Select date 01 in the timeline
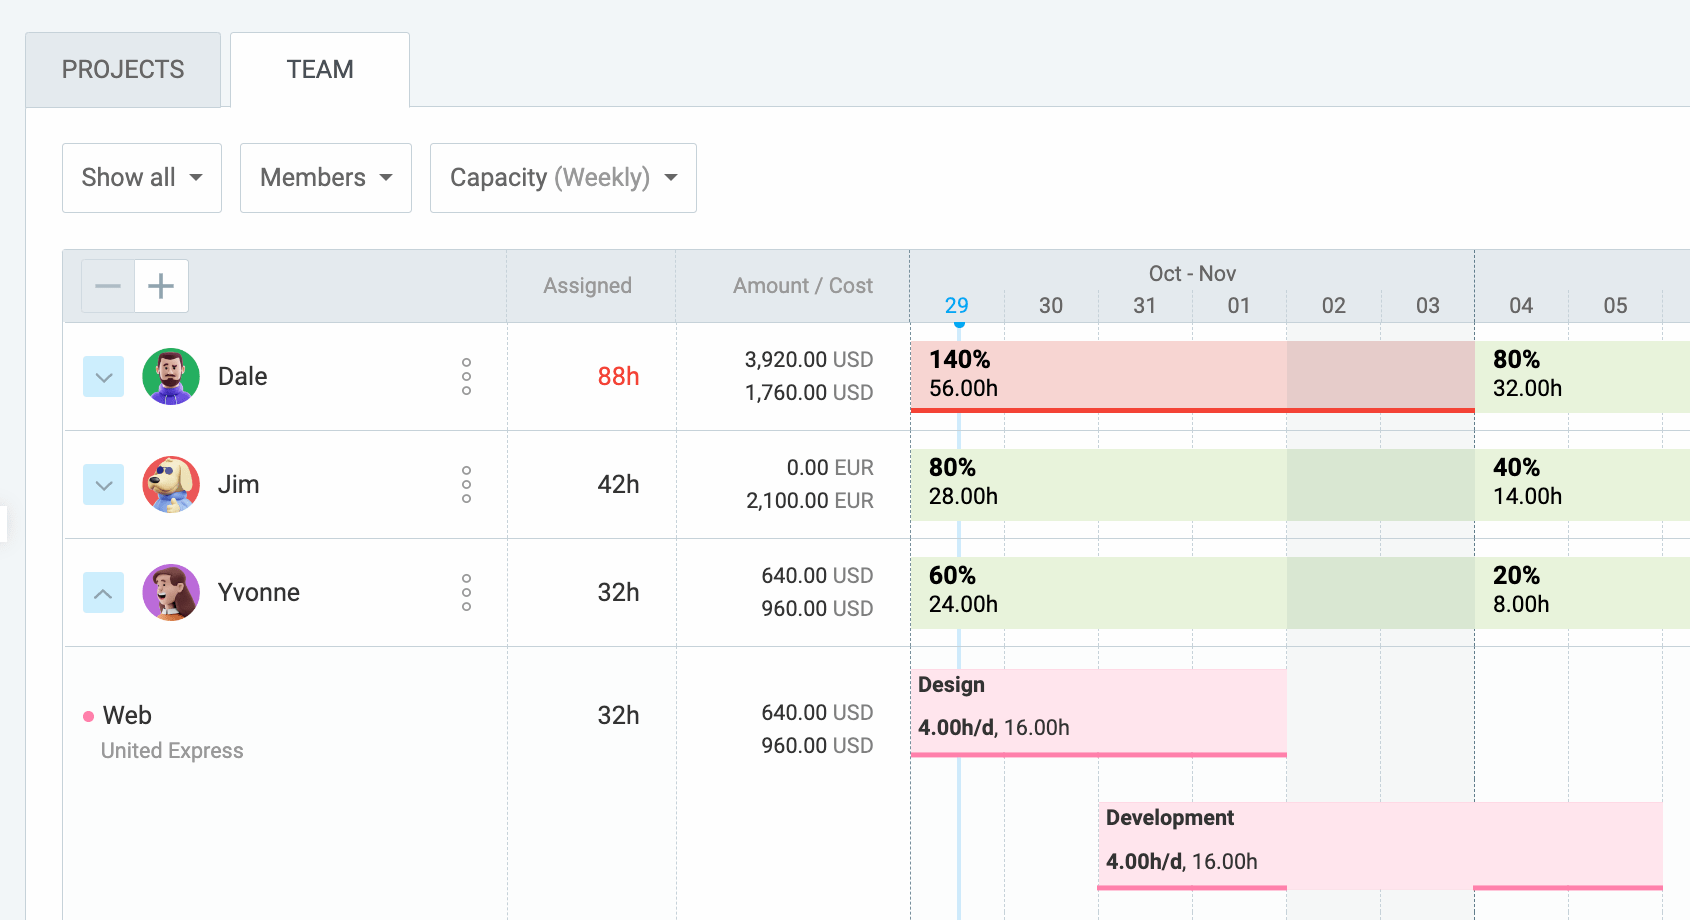 [x=1239, y=306]
